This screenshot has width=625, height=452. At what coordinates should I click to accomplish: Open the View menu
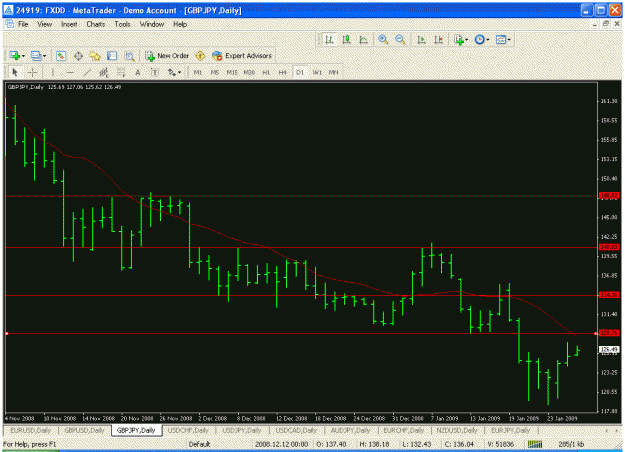(x=45, y=24)
